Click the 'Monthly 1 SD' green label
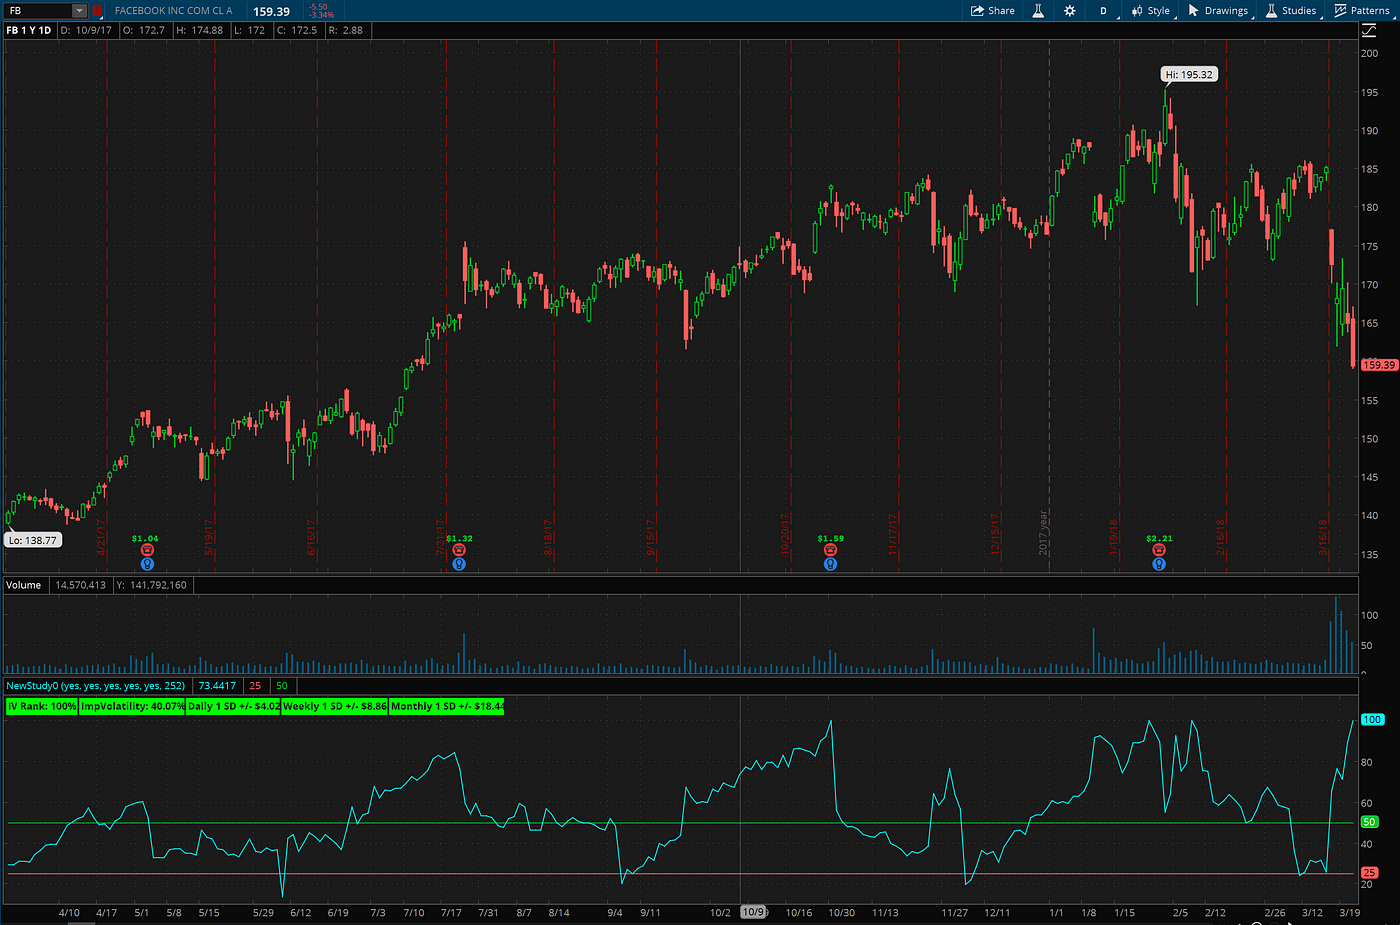1400x925 pixels. click(447, 706)
